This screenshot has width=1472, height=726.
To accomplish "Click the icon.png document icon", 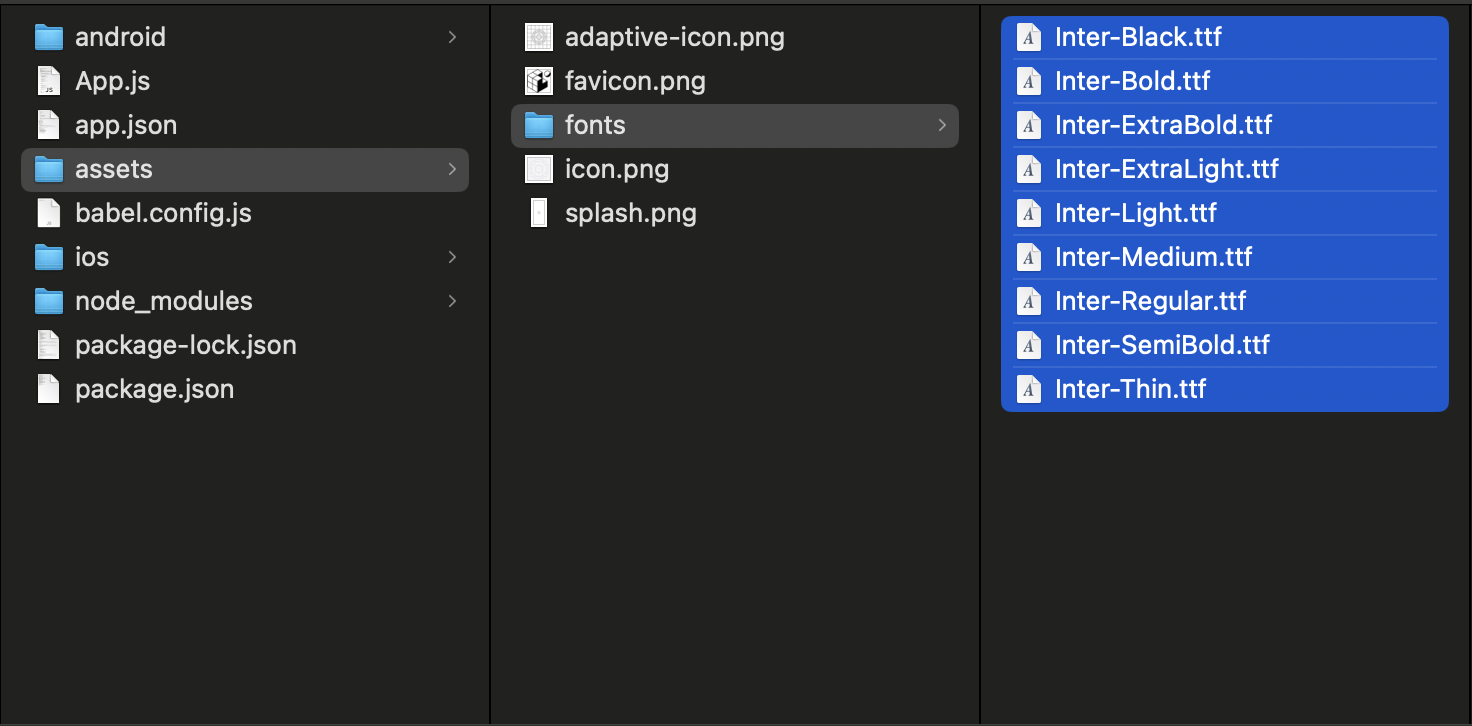I will point(538,169).
